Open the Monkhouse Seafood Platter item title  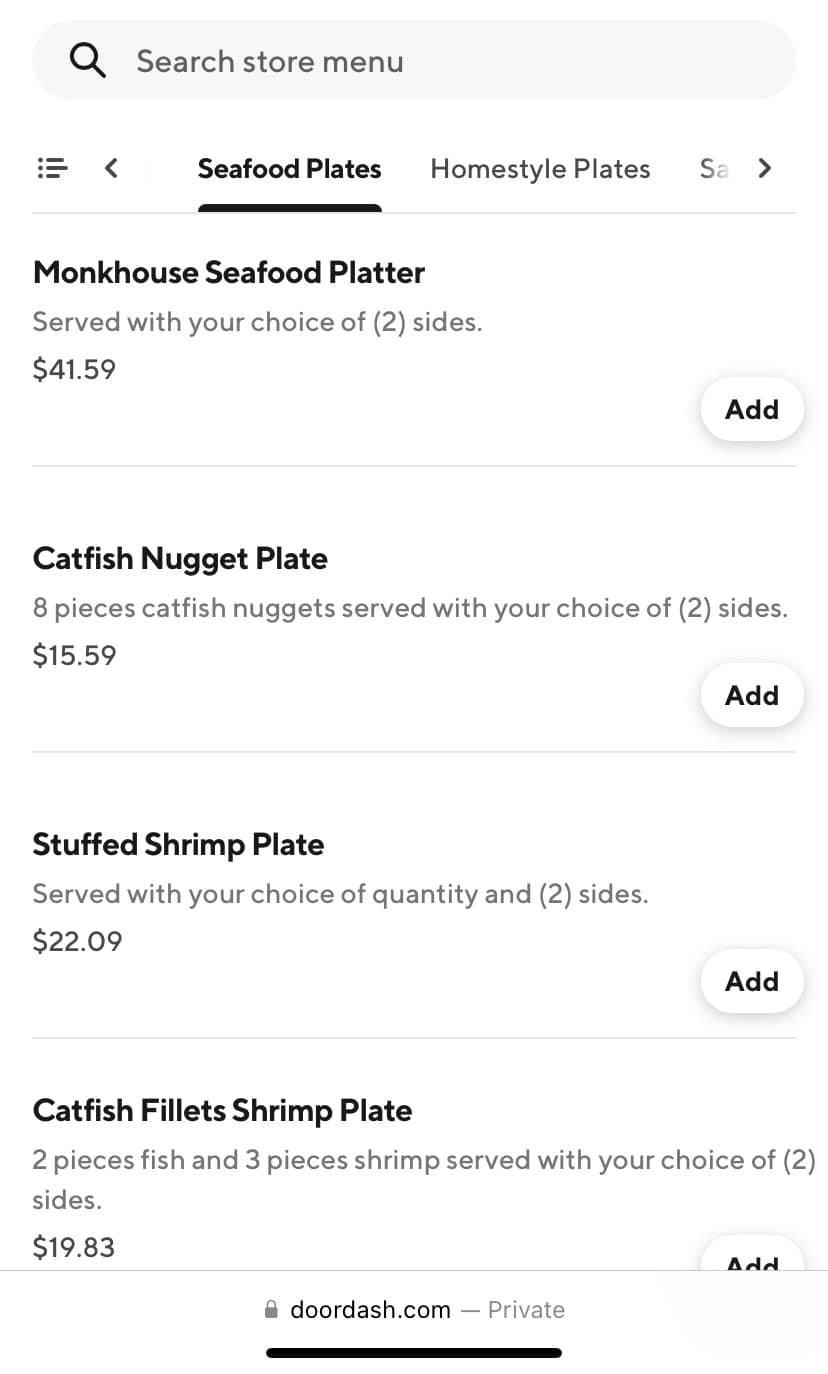point(229,272)
